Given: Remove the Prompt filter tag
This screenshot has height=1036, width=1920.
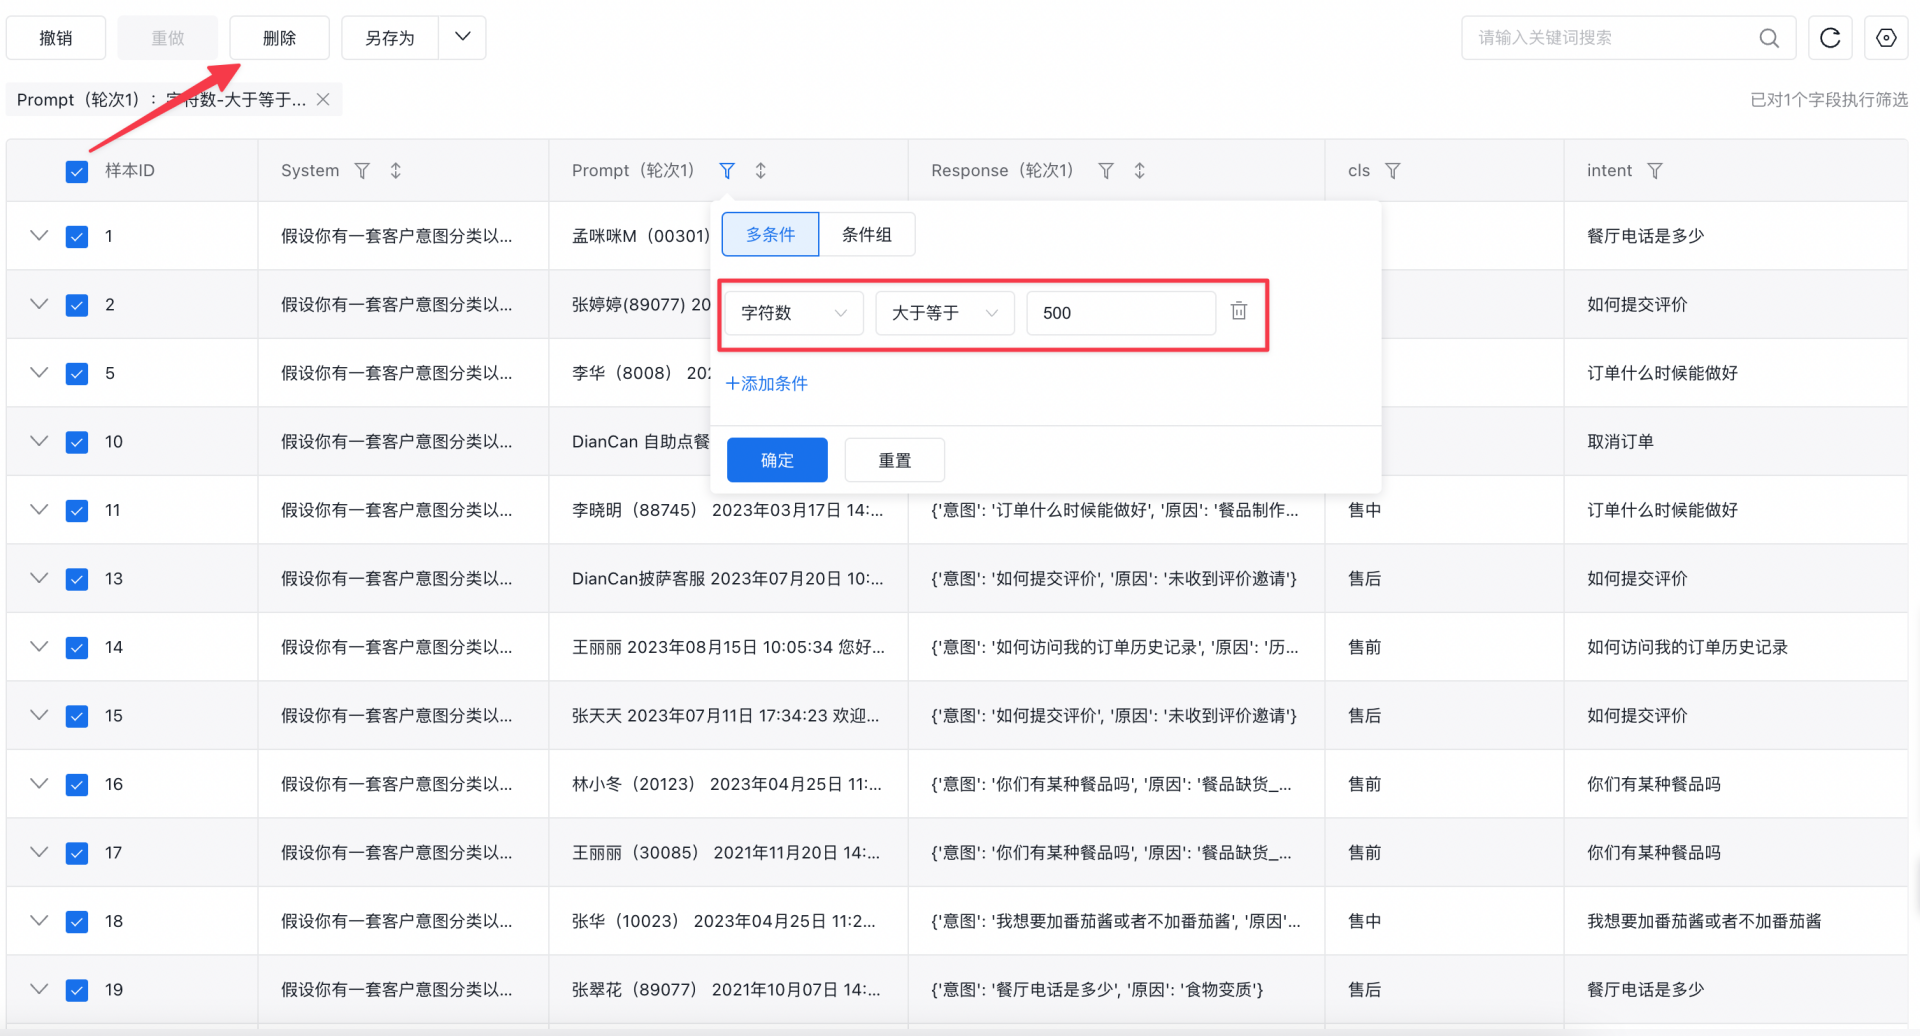Looking at the screenshot, I should pos(323,99).
